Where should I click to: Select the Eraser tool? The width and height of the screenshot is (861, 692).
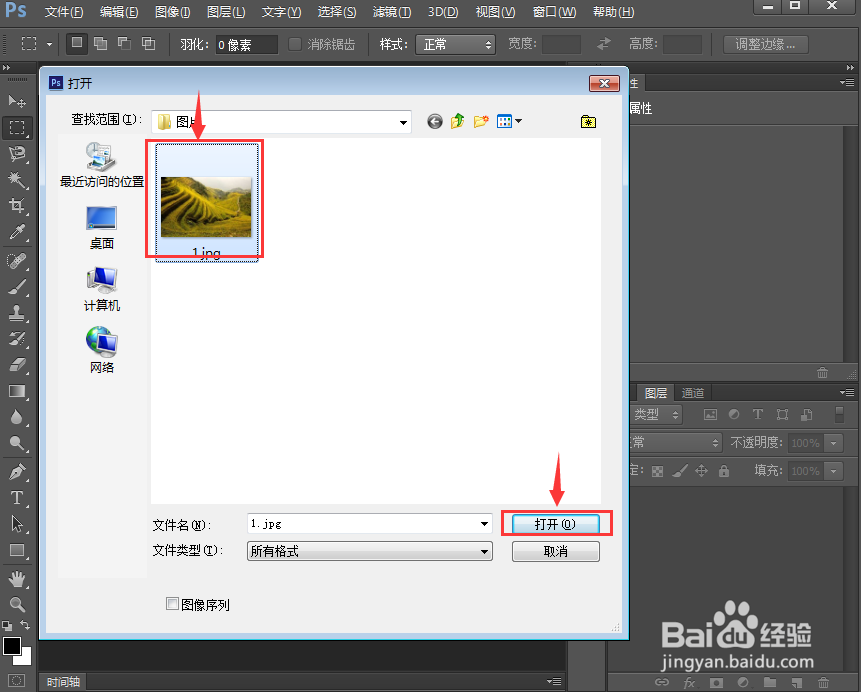pos(17,365)
